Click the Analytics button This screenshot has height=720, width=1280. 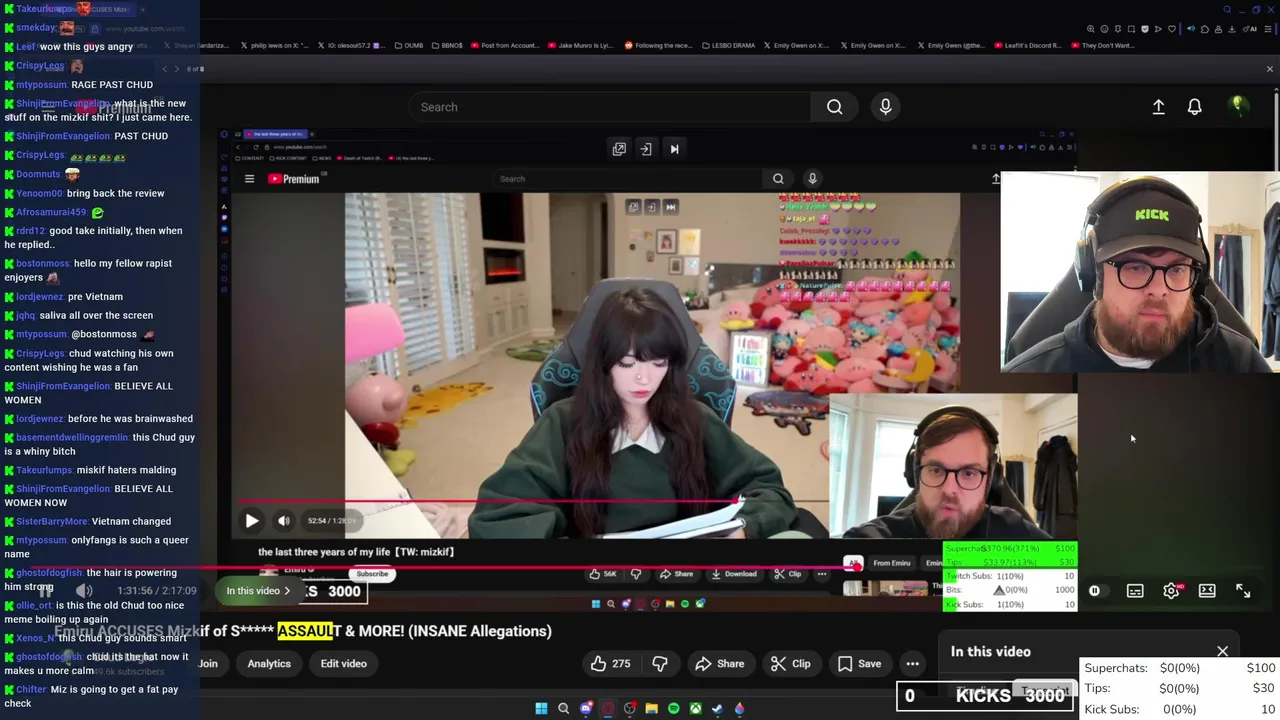[x=269, y=663]
